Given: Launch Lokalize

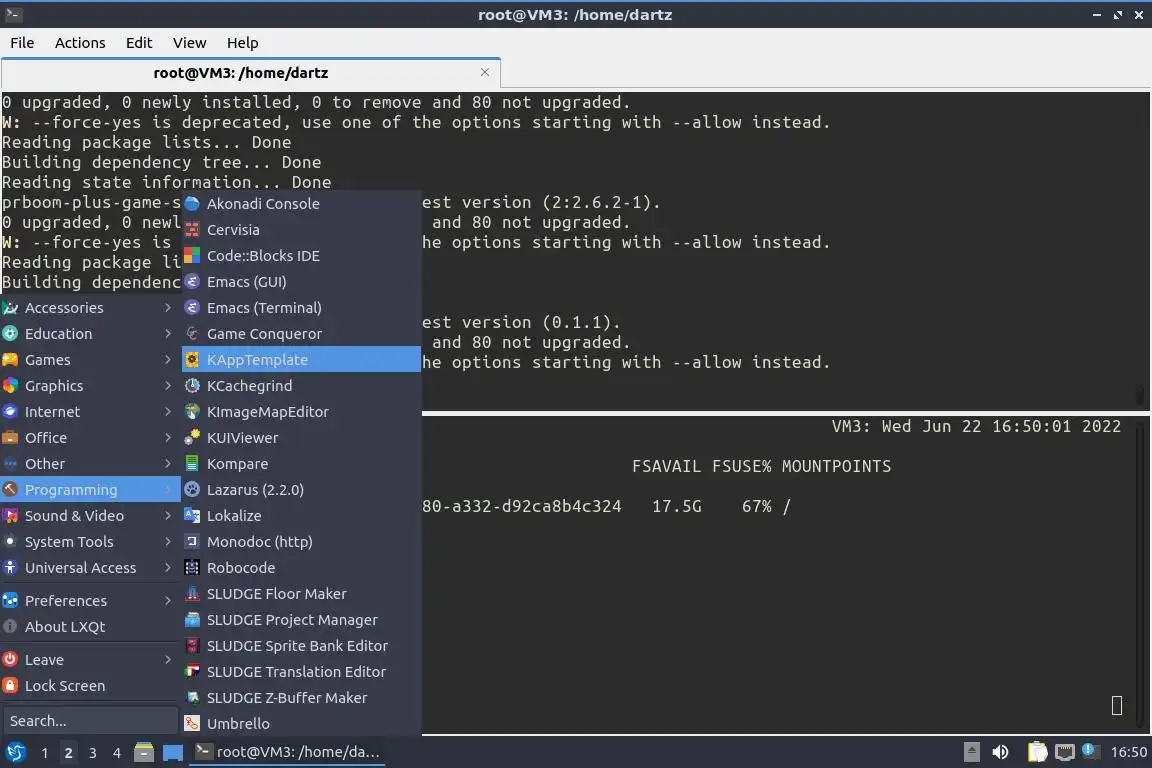Looking at the screenshot, I should (301, 516).
